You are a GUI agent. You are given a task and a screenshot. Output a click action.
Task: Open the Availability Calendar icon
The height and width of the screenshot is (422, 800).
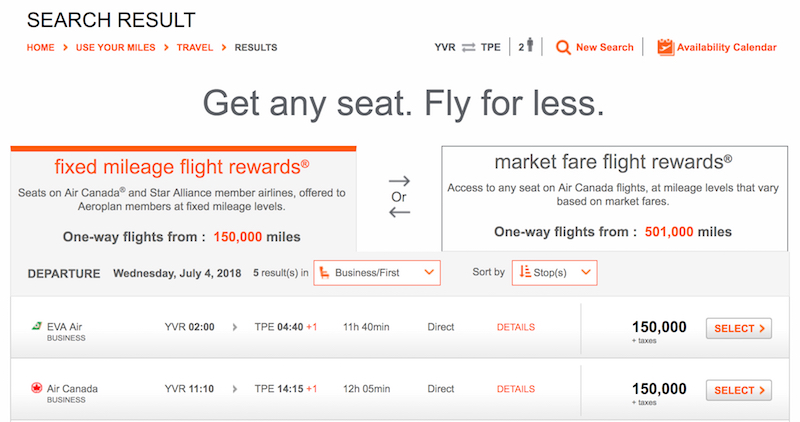tap(665, 47)
